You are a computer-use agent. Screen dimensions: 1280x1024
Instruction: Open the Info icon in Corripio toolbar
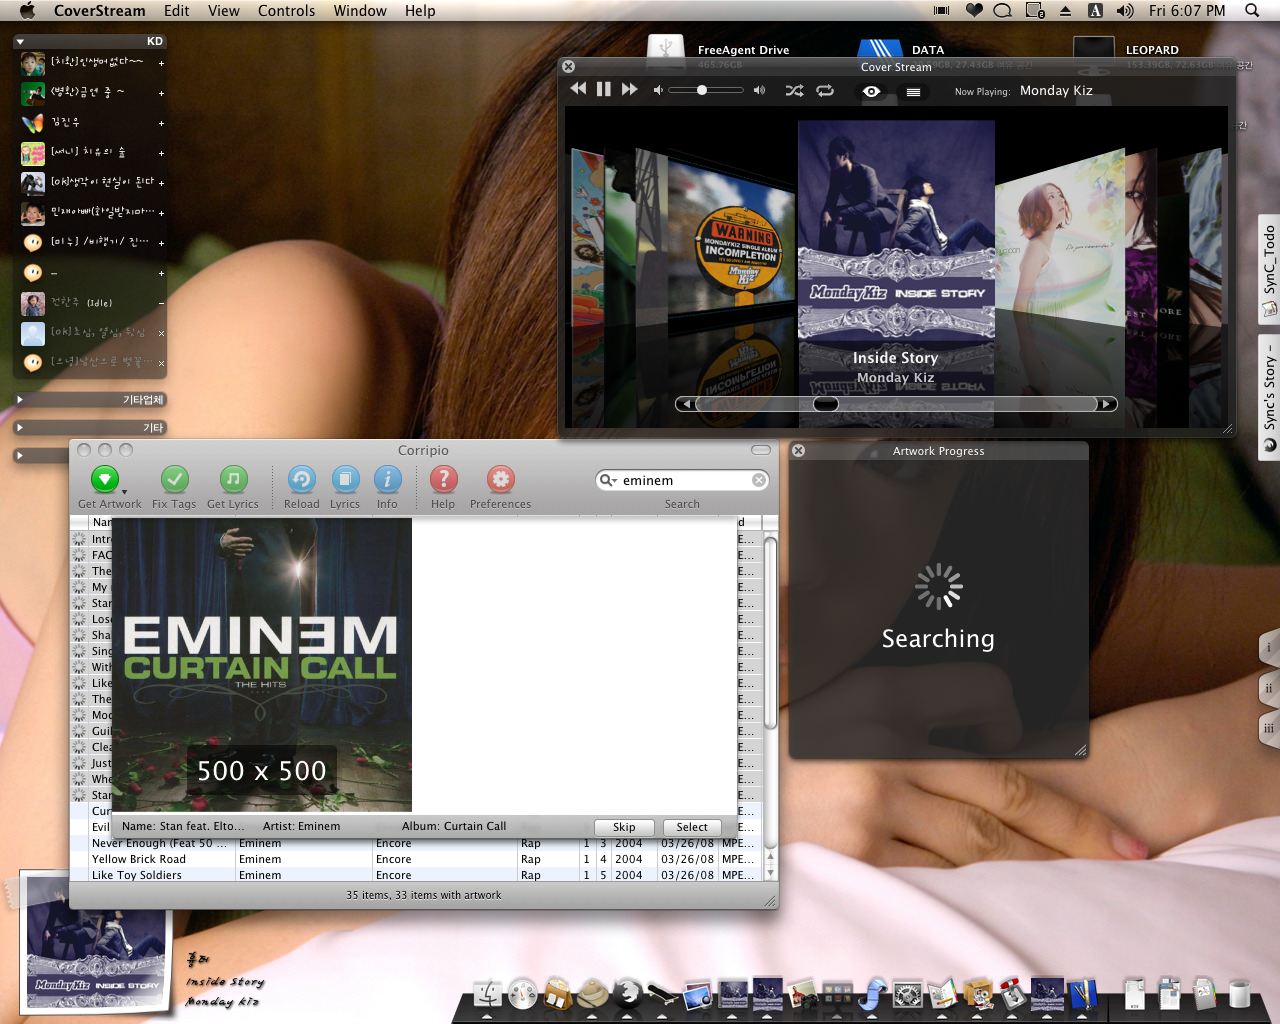(387, 479)
